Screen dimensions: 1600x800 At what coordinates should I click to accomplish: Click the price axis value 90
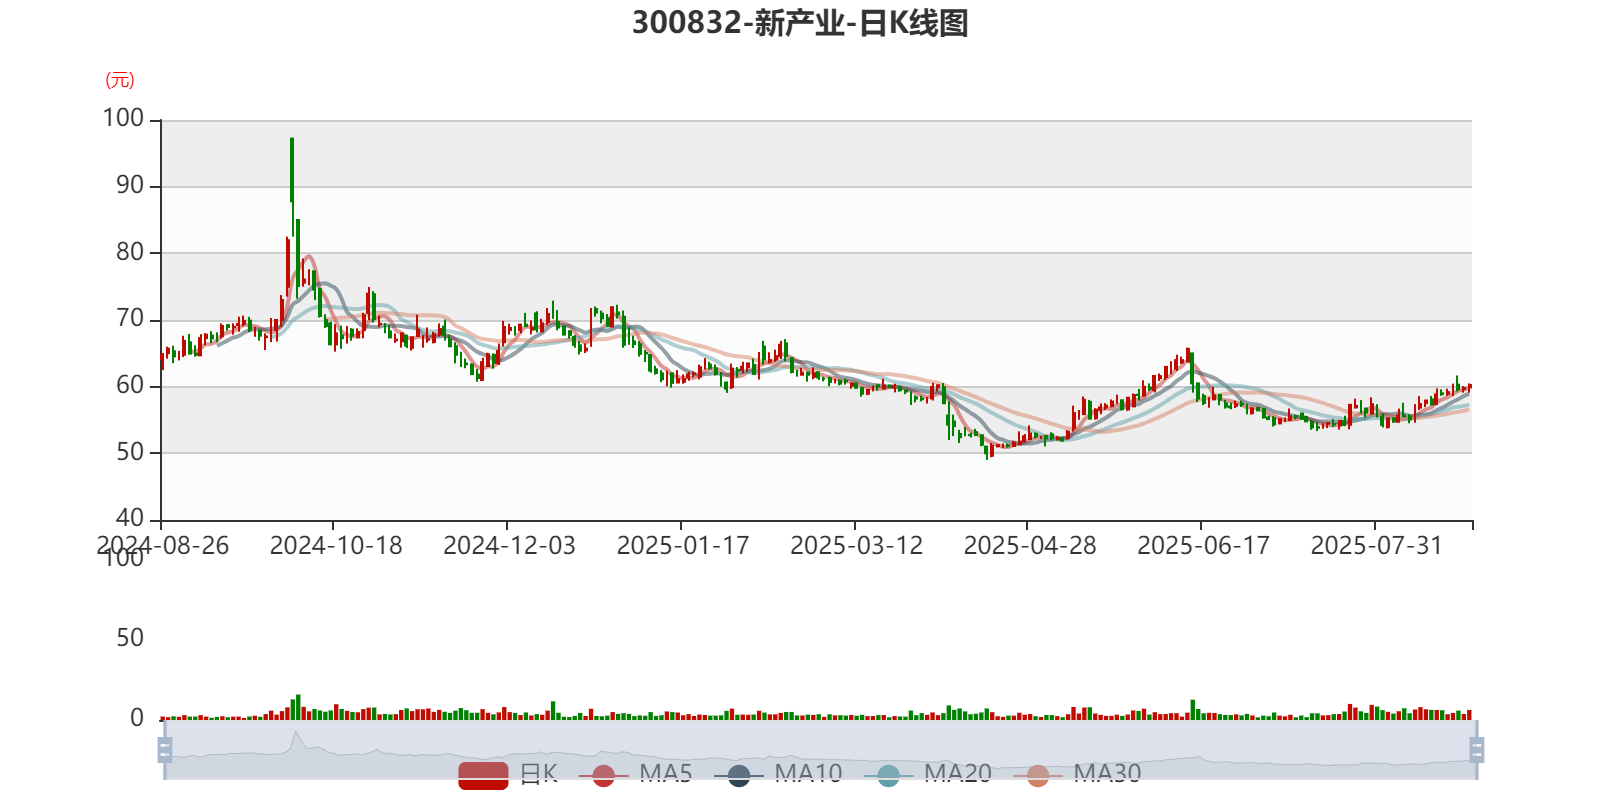click(x=130, y=185)
